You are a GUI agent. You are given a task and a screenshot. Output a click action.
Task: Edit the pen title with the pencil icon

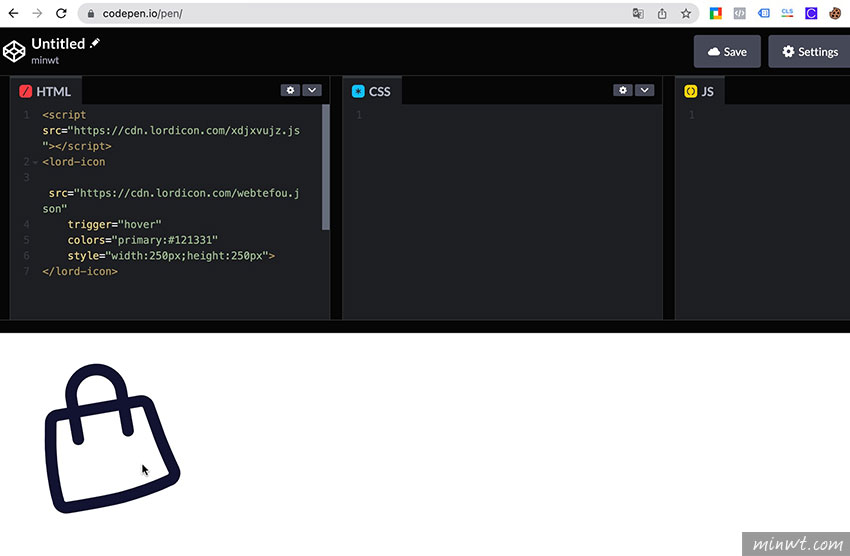pyautogui.click(x=95, y=43)
